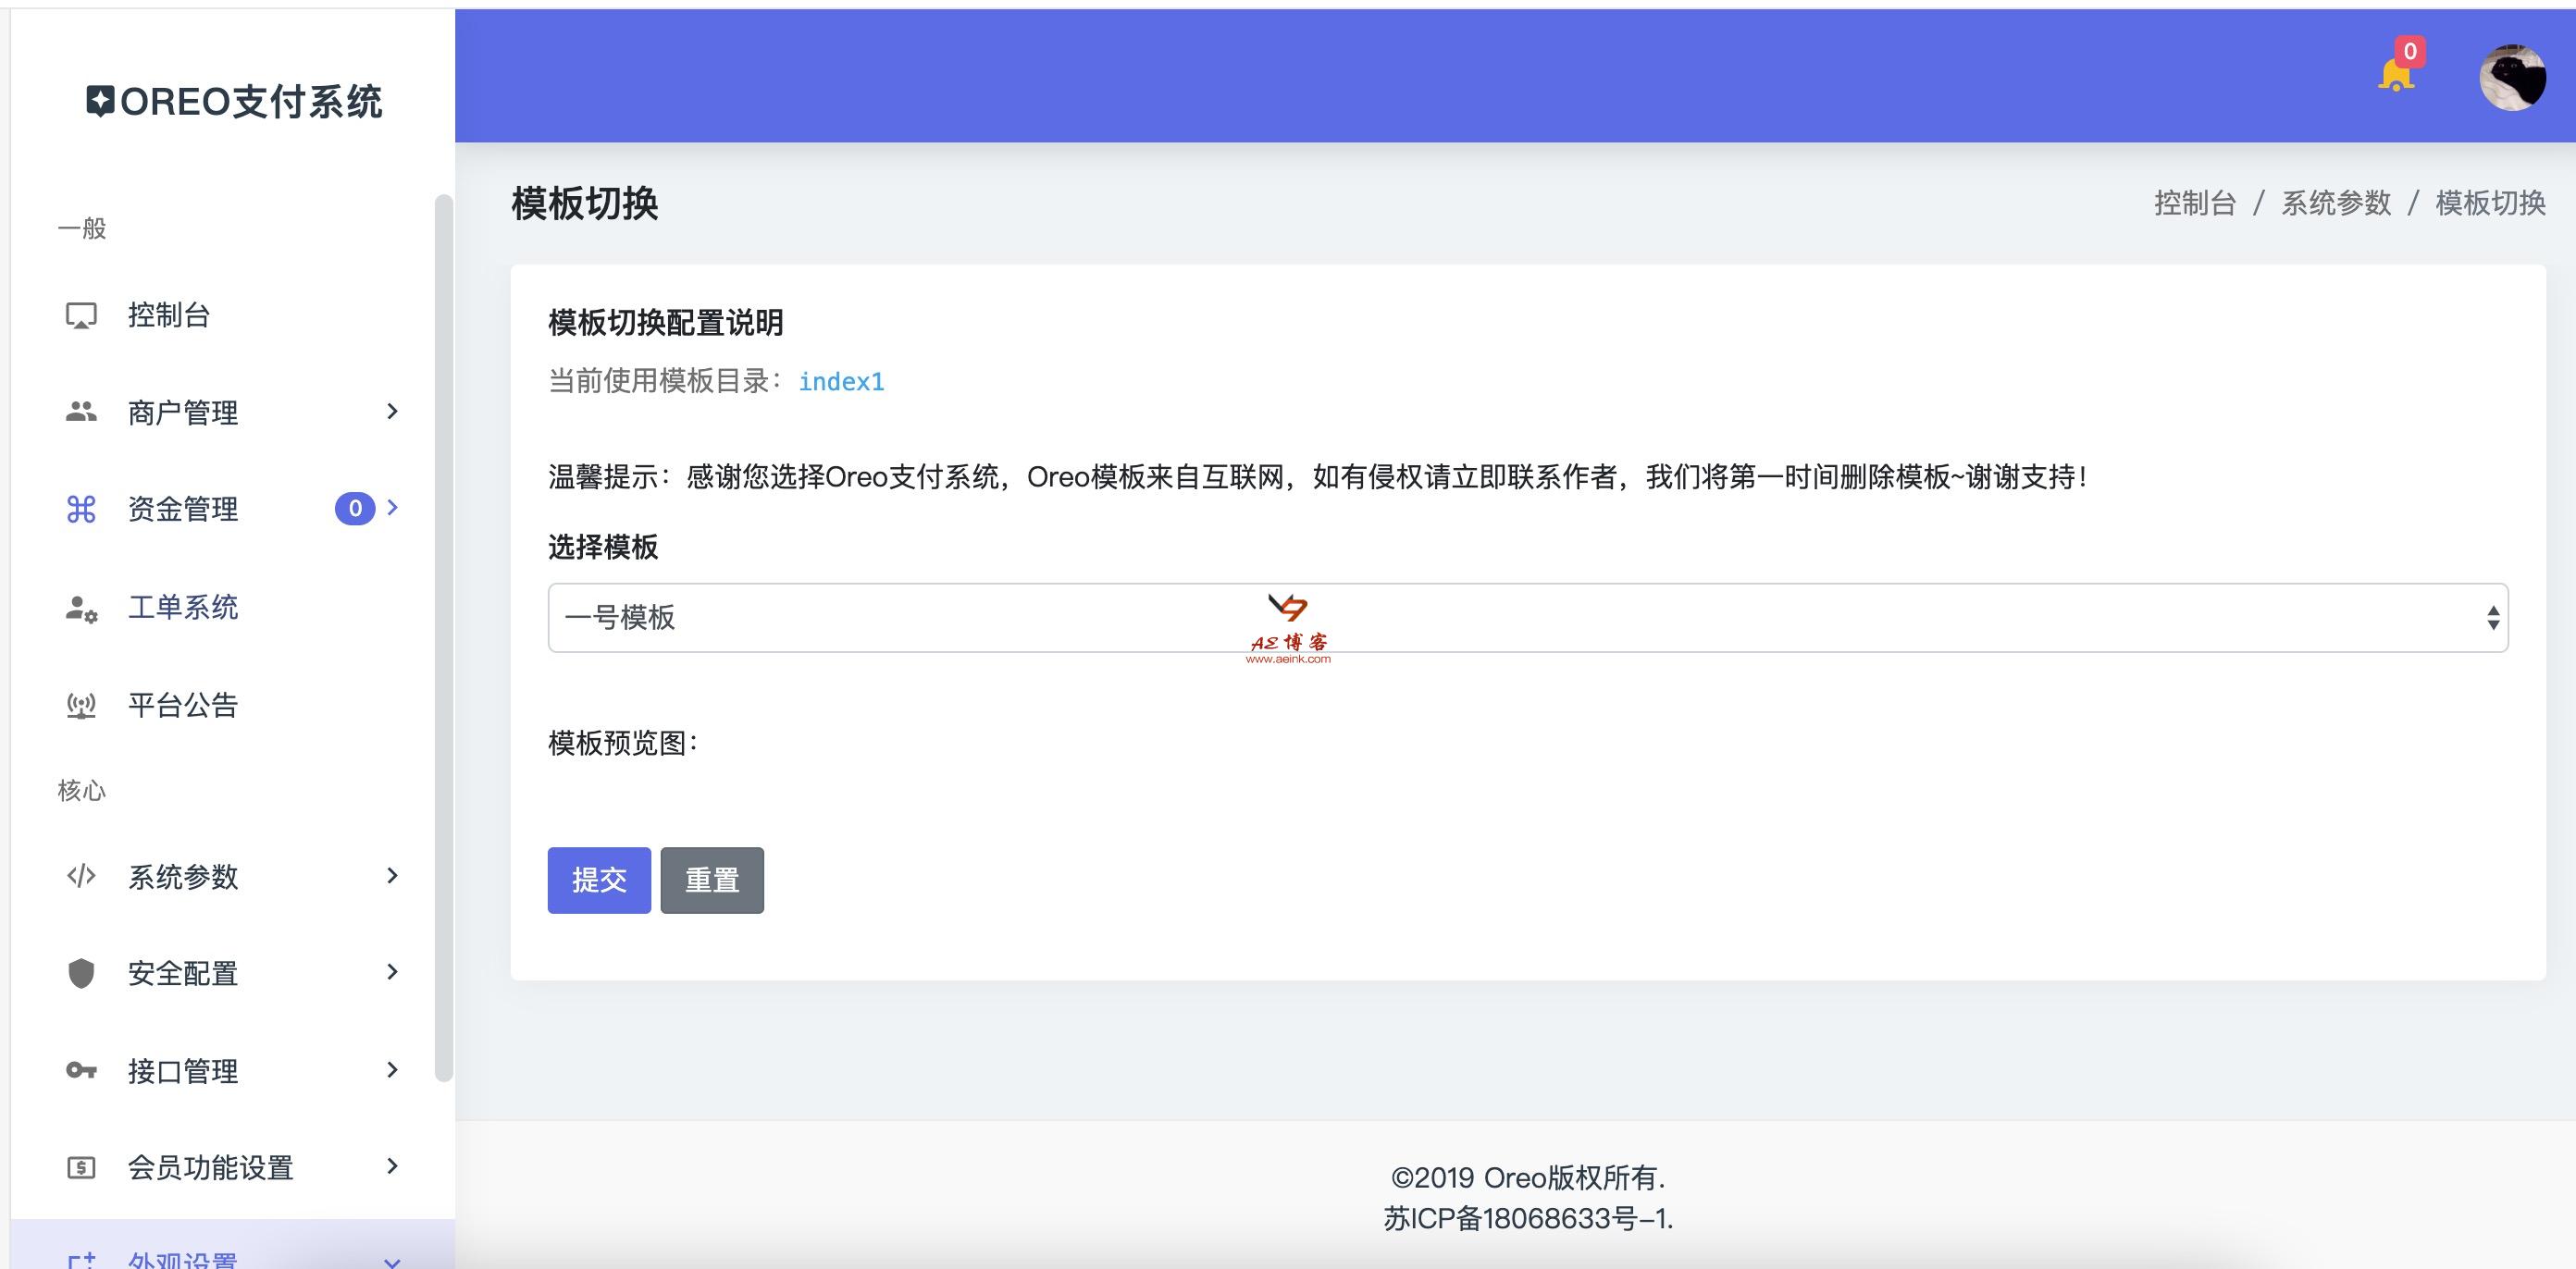This screenshot has height=1269, width=2576.
Task: Open the 选择模板 dropdown
Action: coord(1526,618)
